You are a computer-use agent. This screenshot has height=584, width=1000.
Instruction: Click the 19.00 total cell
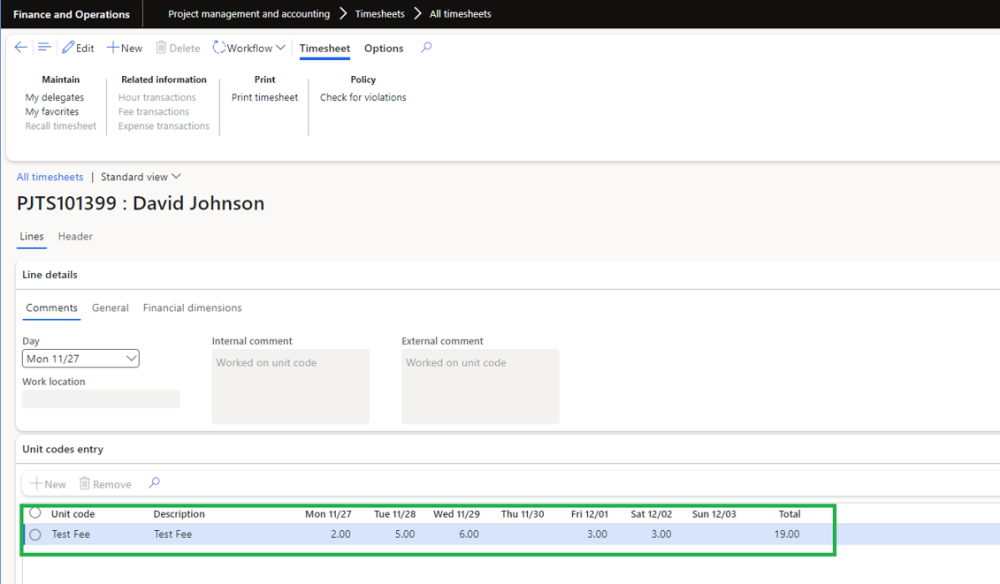[x=787, y=534]
